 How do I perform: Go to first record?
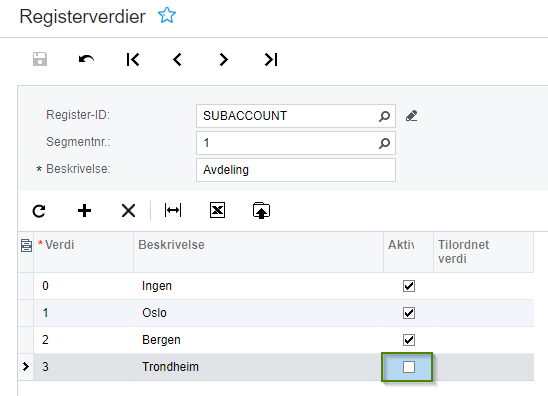coord(133,59)
